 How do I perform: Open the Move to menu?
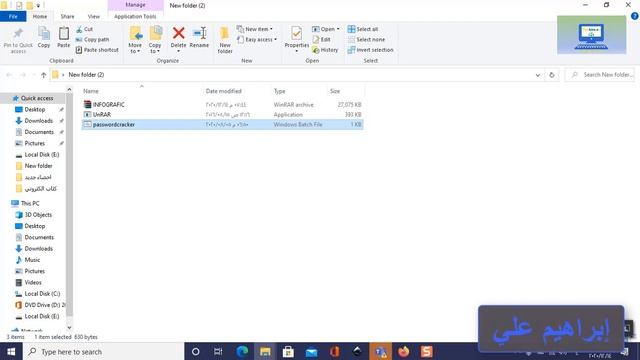click(135, 40)
